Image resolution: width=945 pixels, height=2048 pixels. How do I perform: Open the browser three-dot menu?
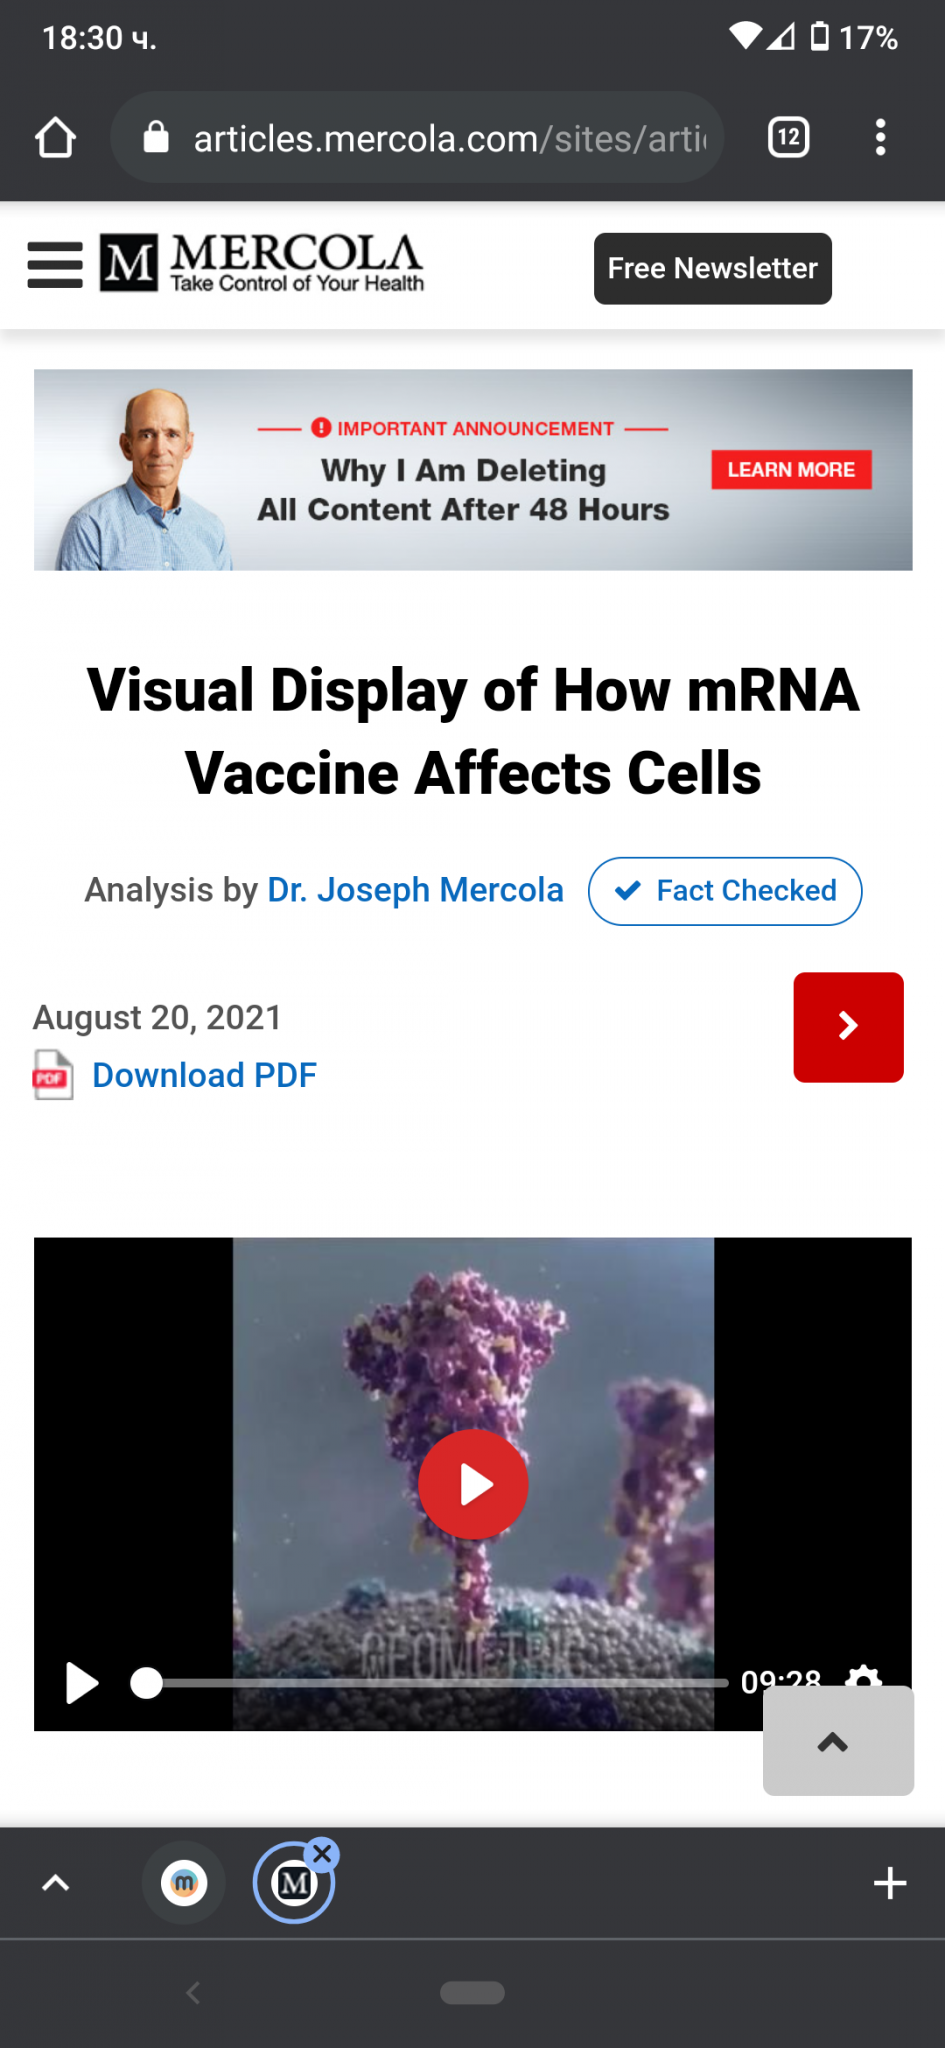[x=880, y=137]
